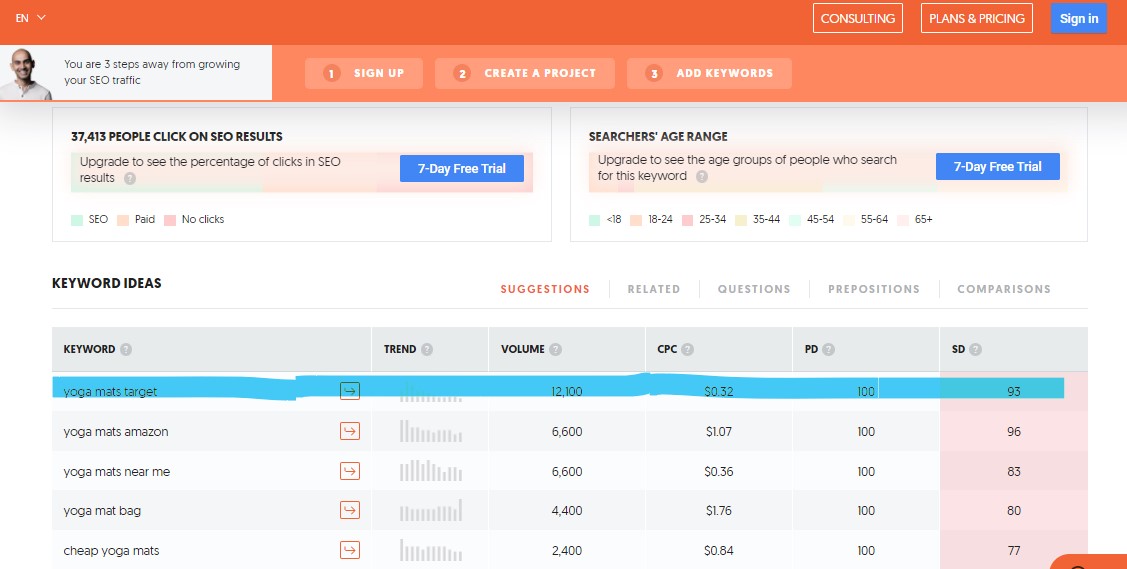Click the <18 age legend swatch
1127x569 pixels.
(594, 220)
